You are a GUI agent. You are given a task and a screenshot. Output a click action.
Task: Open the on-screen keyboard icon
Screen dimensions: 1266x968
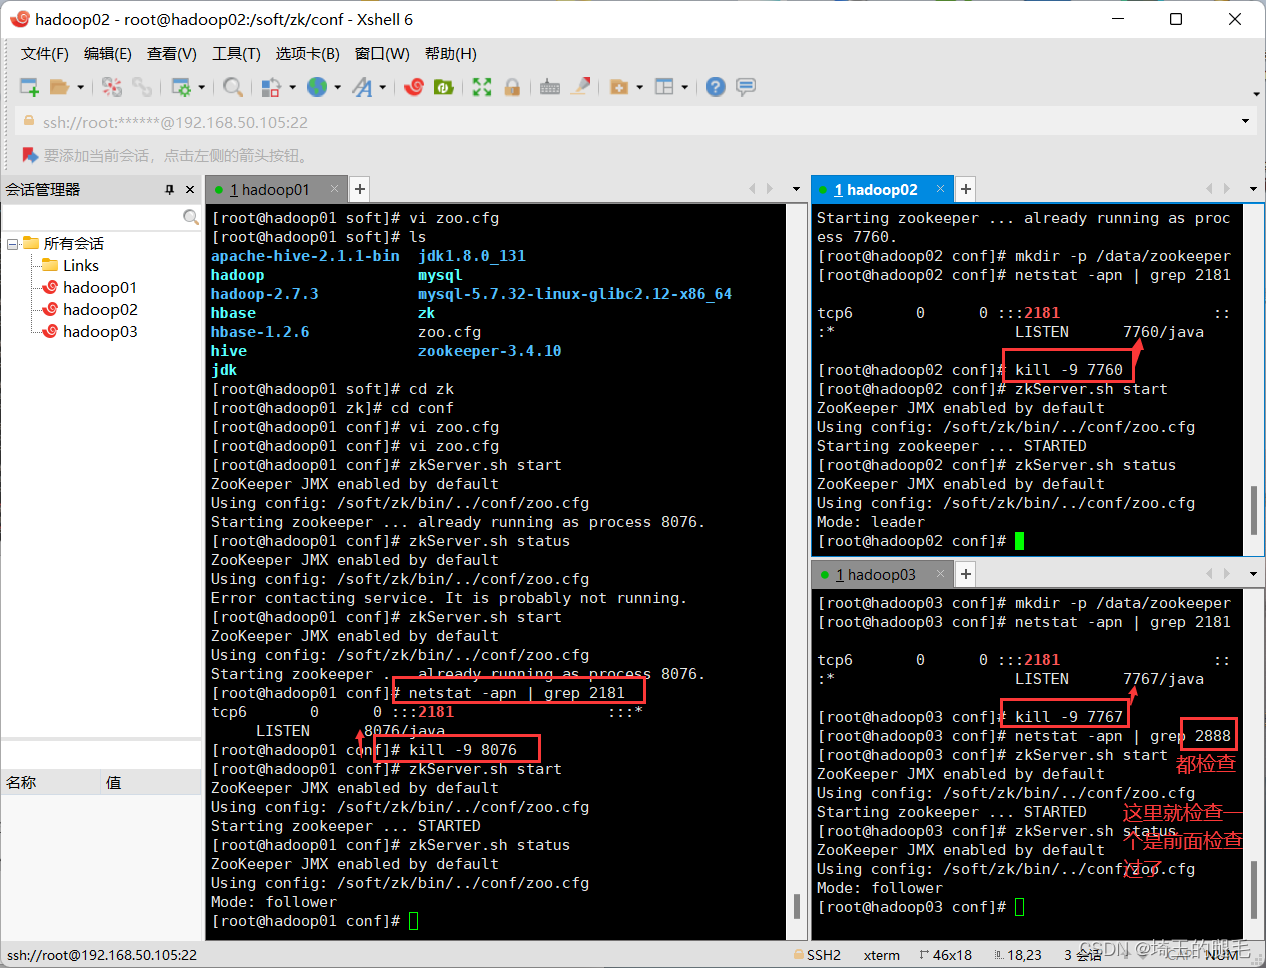pos(549,87)
